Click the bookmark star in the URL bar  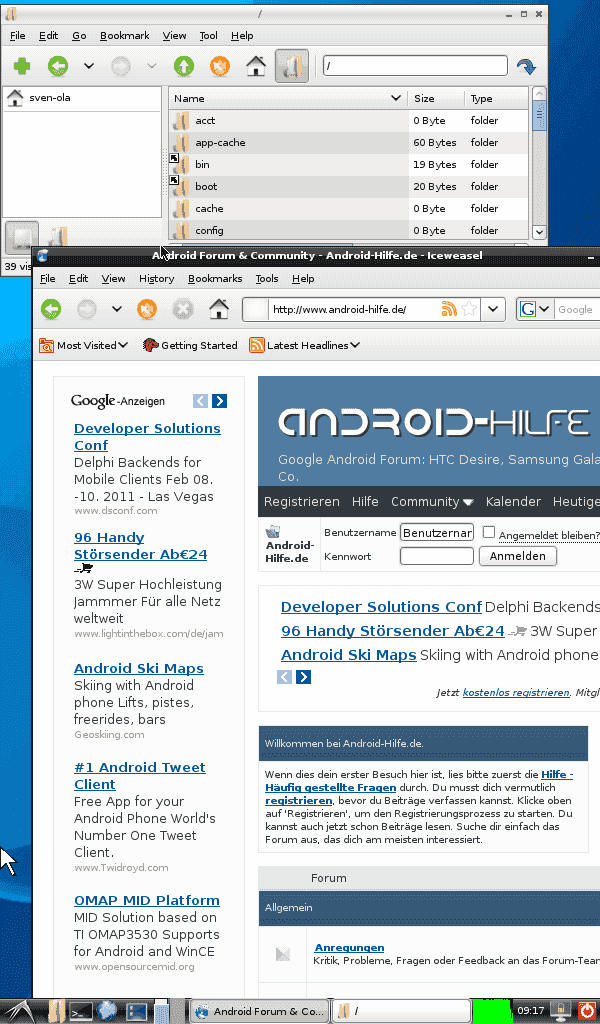click(469, 309)
